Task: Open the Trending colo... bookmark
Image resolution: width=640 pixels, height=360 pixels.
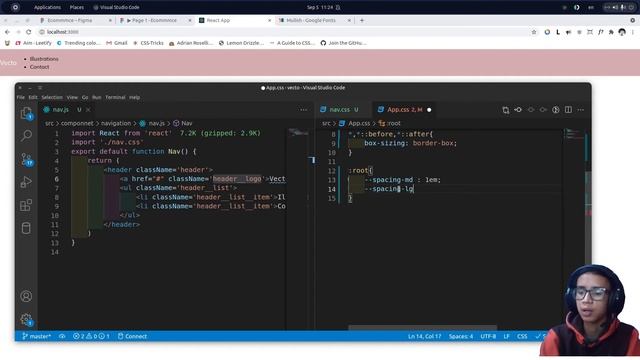Action: click(x=79, y=43)
